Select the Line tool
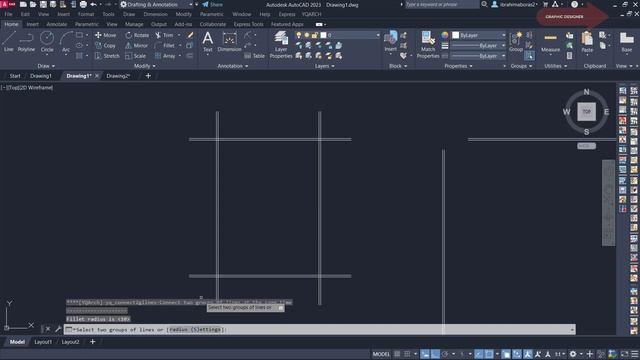 [9, 41]
